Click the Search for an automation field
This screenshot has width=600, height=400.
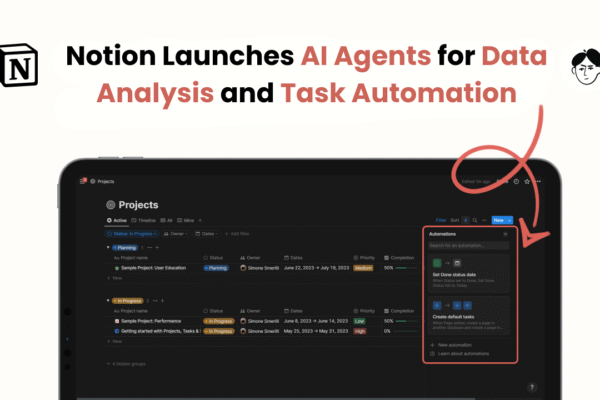(x=469, y=246)
